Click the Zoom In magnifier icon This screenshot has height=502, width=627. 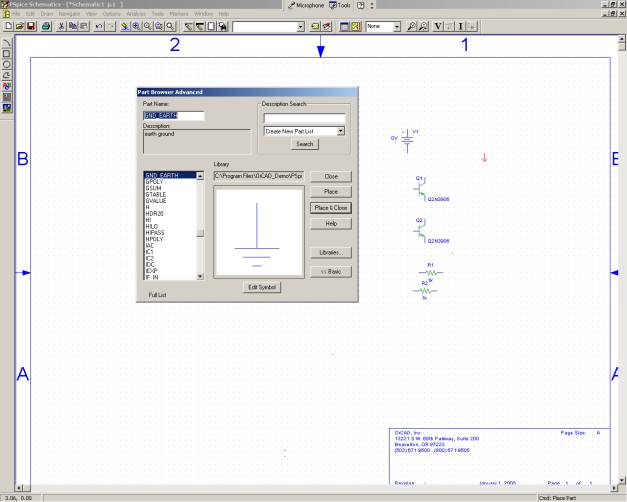[x=136, y=25]
